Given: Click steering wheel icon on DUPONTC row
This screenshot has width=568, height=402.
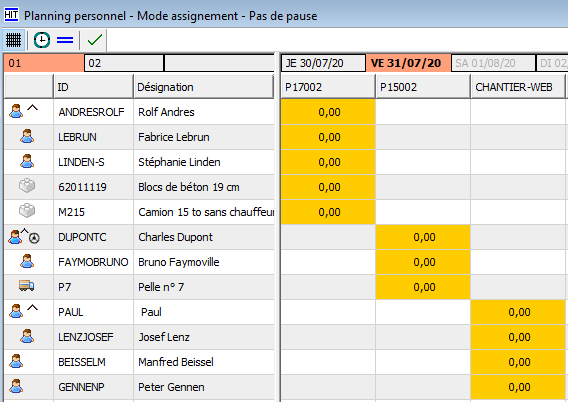Looking at the screenshot, I should 34,238.
